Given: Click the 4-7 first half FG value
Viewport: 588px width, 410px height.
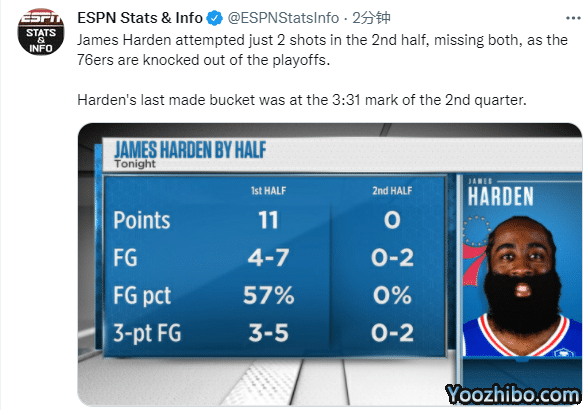Looking at the screenshot, I should (x=268, y=257).
